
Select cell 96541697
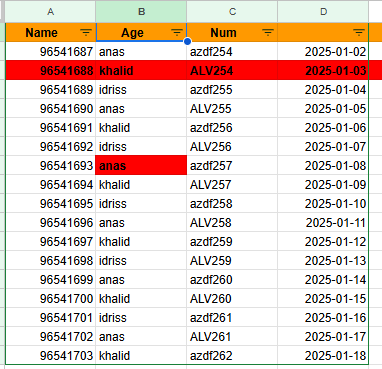(x=50, y=242)
